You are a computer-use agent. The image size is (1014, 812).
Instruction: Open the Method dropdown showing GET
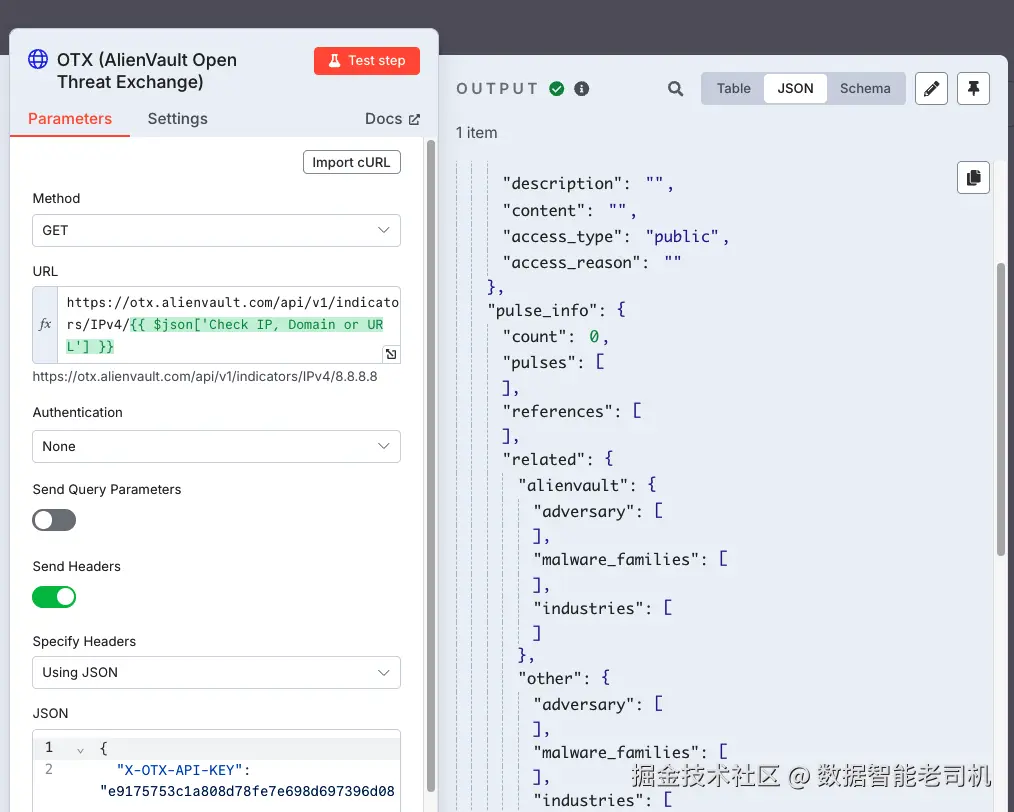[216, 230]
